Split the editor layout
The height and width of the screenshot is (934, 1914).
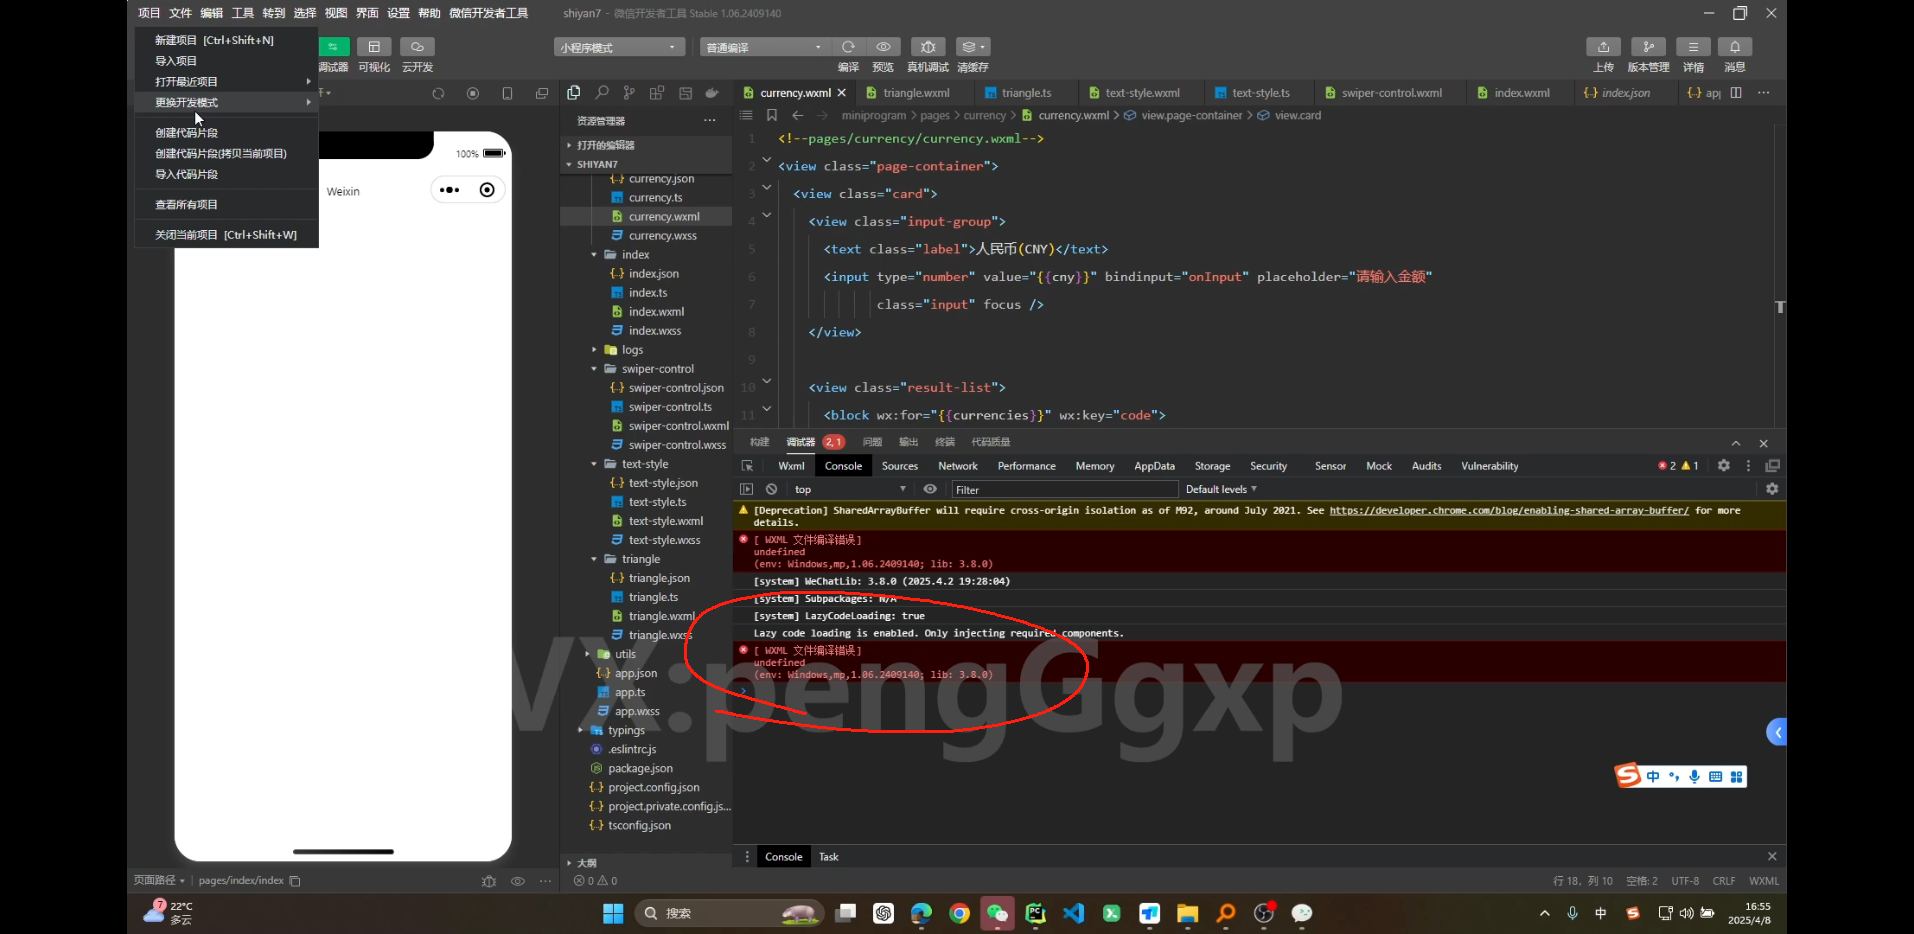click(x=1736, y=93)
